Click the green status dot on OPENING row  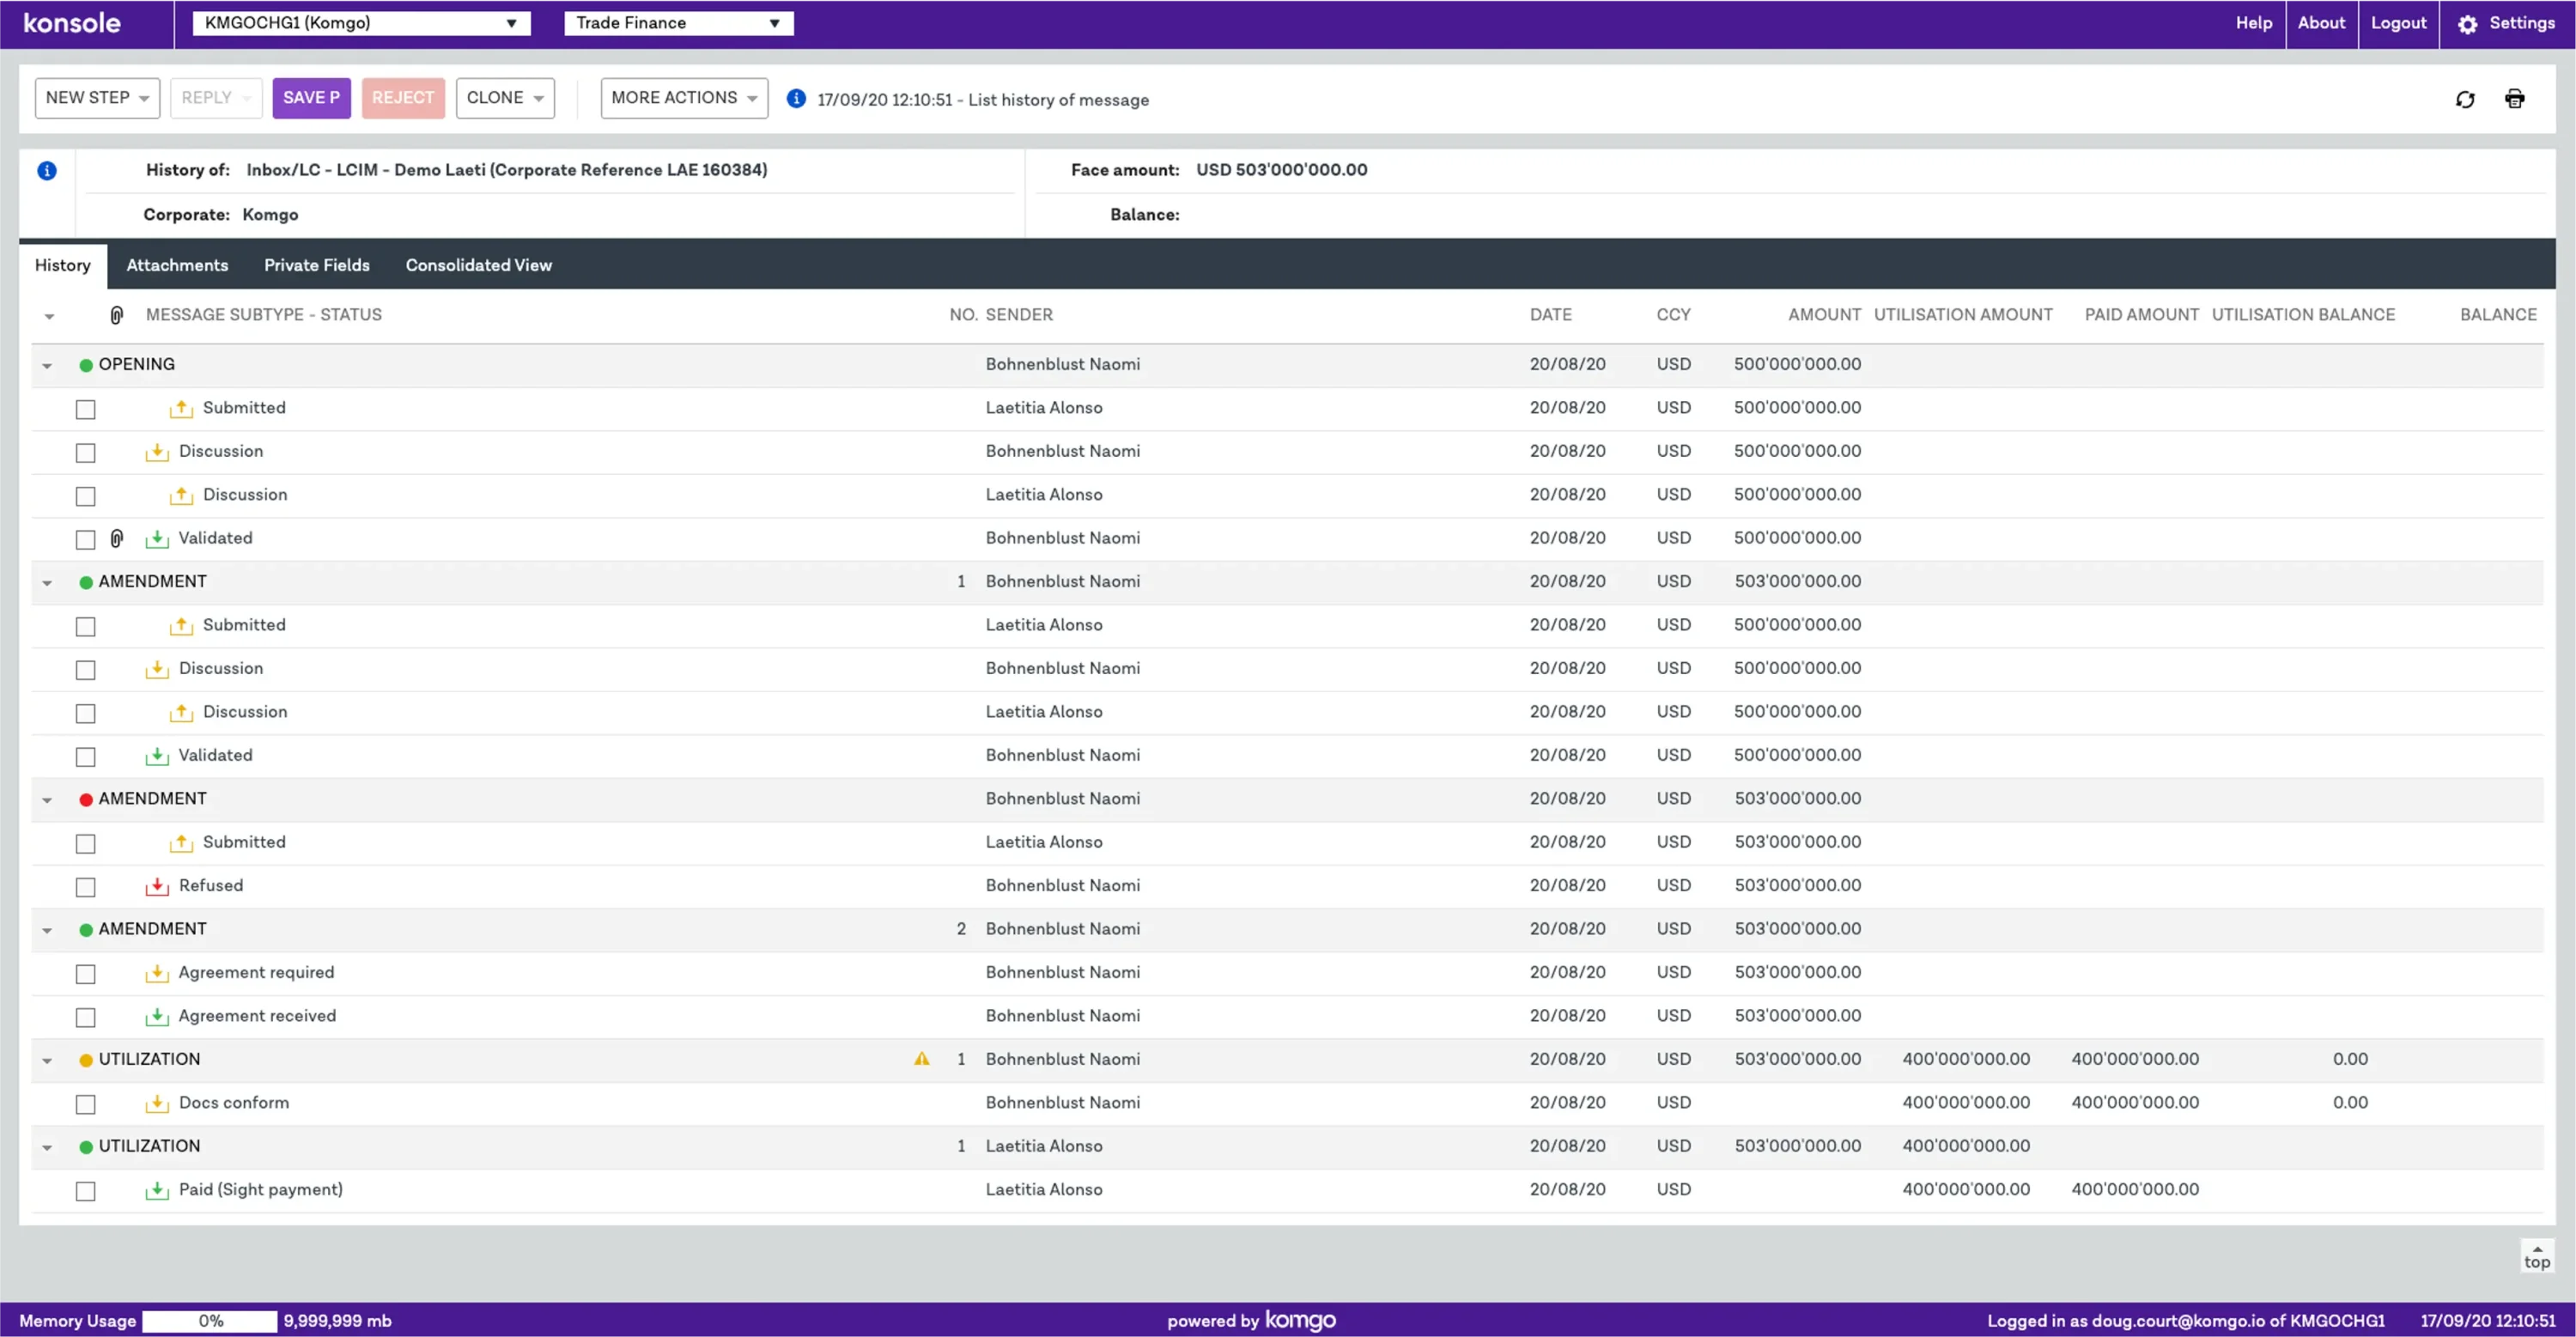click(86, 365)
